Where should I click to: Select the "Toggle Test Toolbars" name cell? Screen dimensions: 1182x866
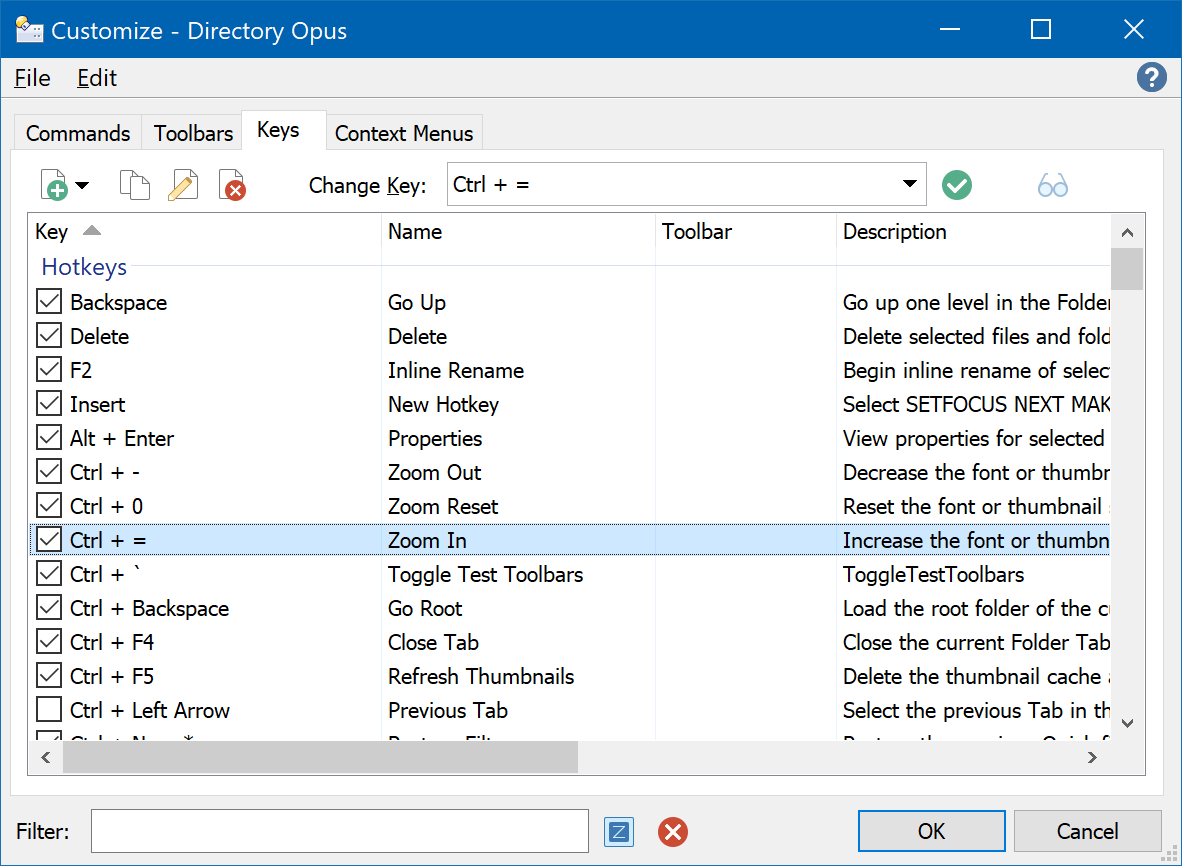click(x=485, y=574)
